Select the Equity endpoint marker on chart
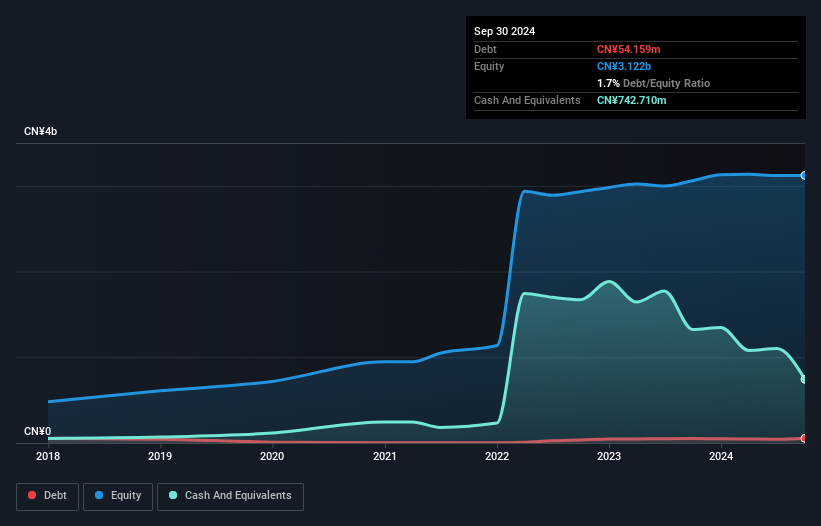This screenshot has height=526, width=821. click(804, 175)
